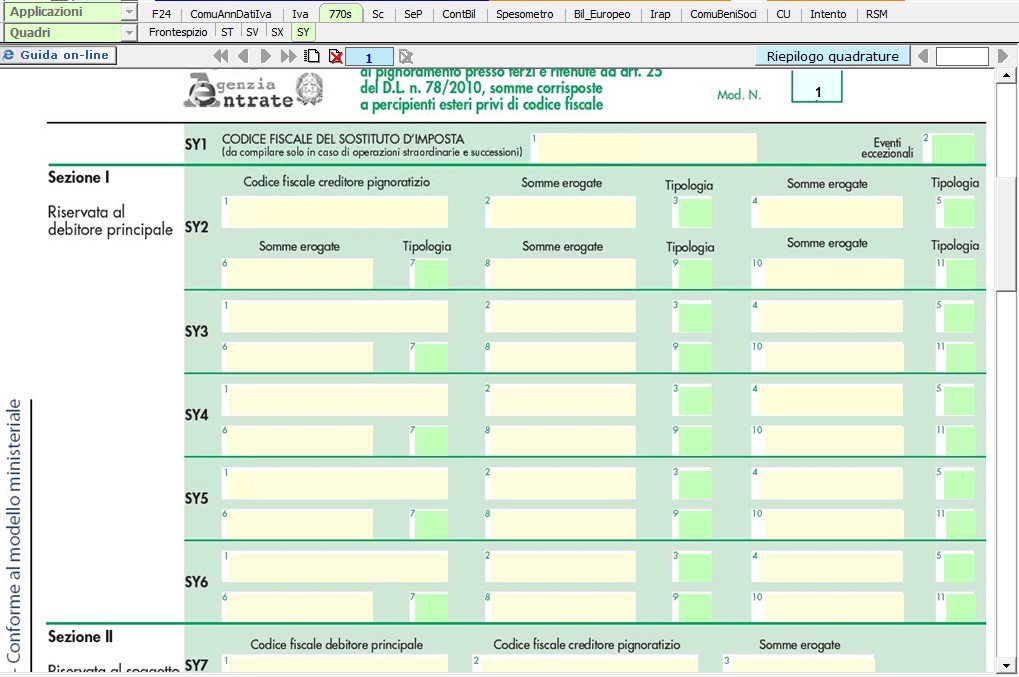
Task: Click SY4 Somme erogate field 4
Action: pyautogui.click(x=830, y=400)
